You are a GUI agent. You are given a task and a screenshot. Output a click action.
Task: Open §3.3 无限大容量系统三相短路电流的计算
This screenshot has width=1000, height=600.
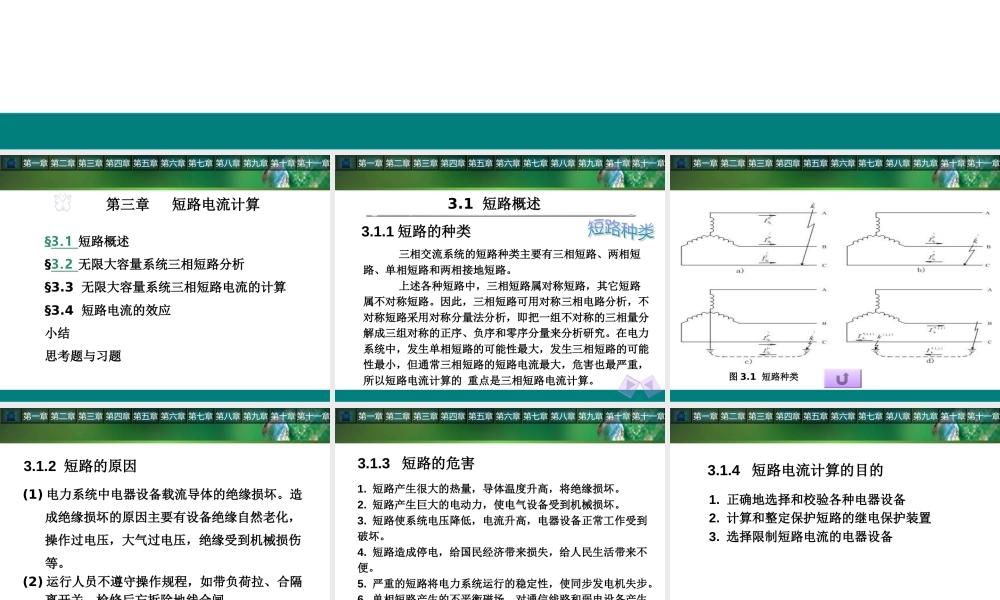tap(165, 288)
